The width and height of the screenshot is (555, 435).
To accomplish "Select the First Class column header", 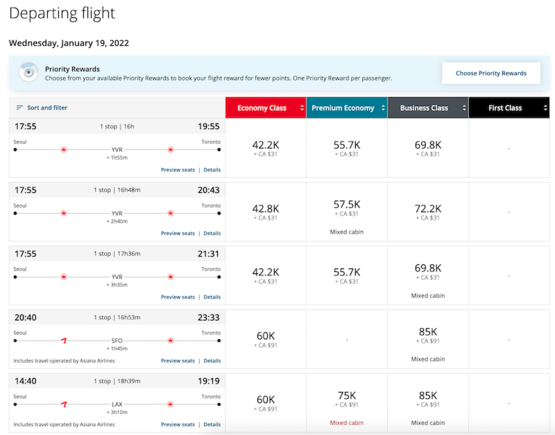I will 509,108.
